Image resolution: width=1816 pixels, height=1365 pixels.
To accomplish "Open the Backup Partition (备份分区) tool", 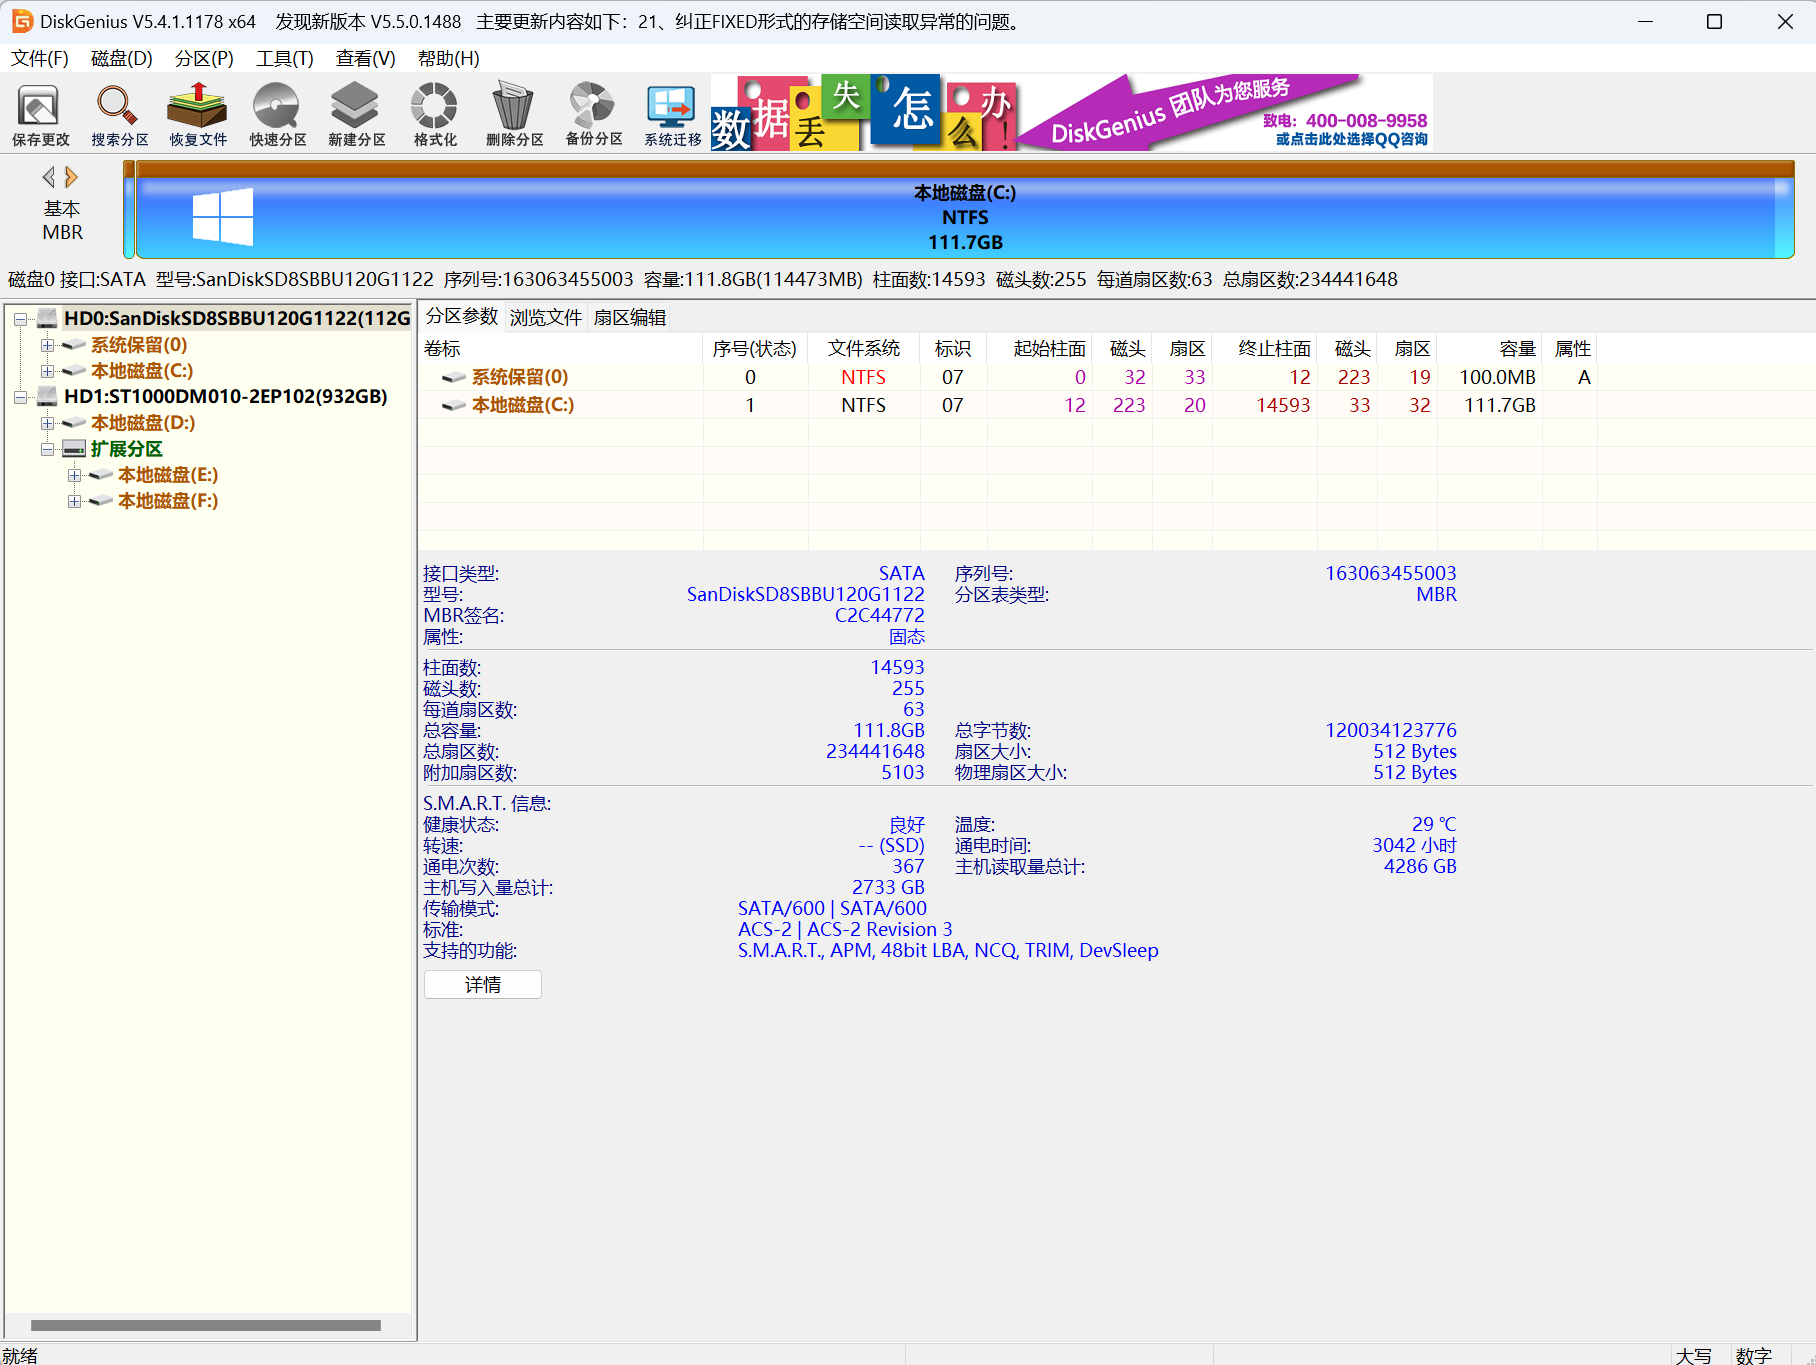I will pyautogui.click(x=593, y=113).
